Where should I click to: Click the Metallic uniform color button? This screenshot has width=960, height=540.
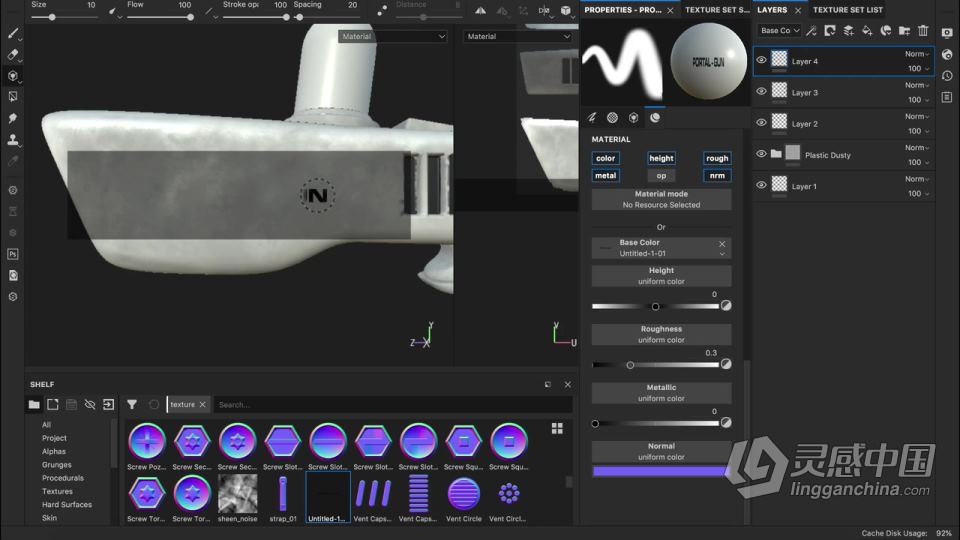661,393
